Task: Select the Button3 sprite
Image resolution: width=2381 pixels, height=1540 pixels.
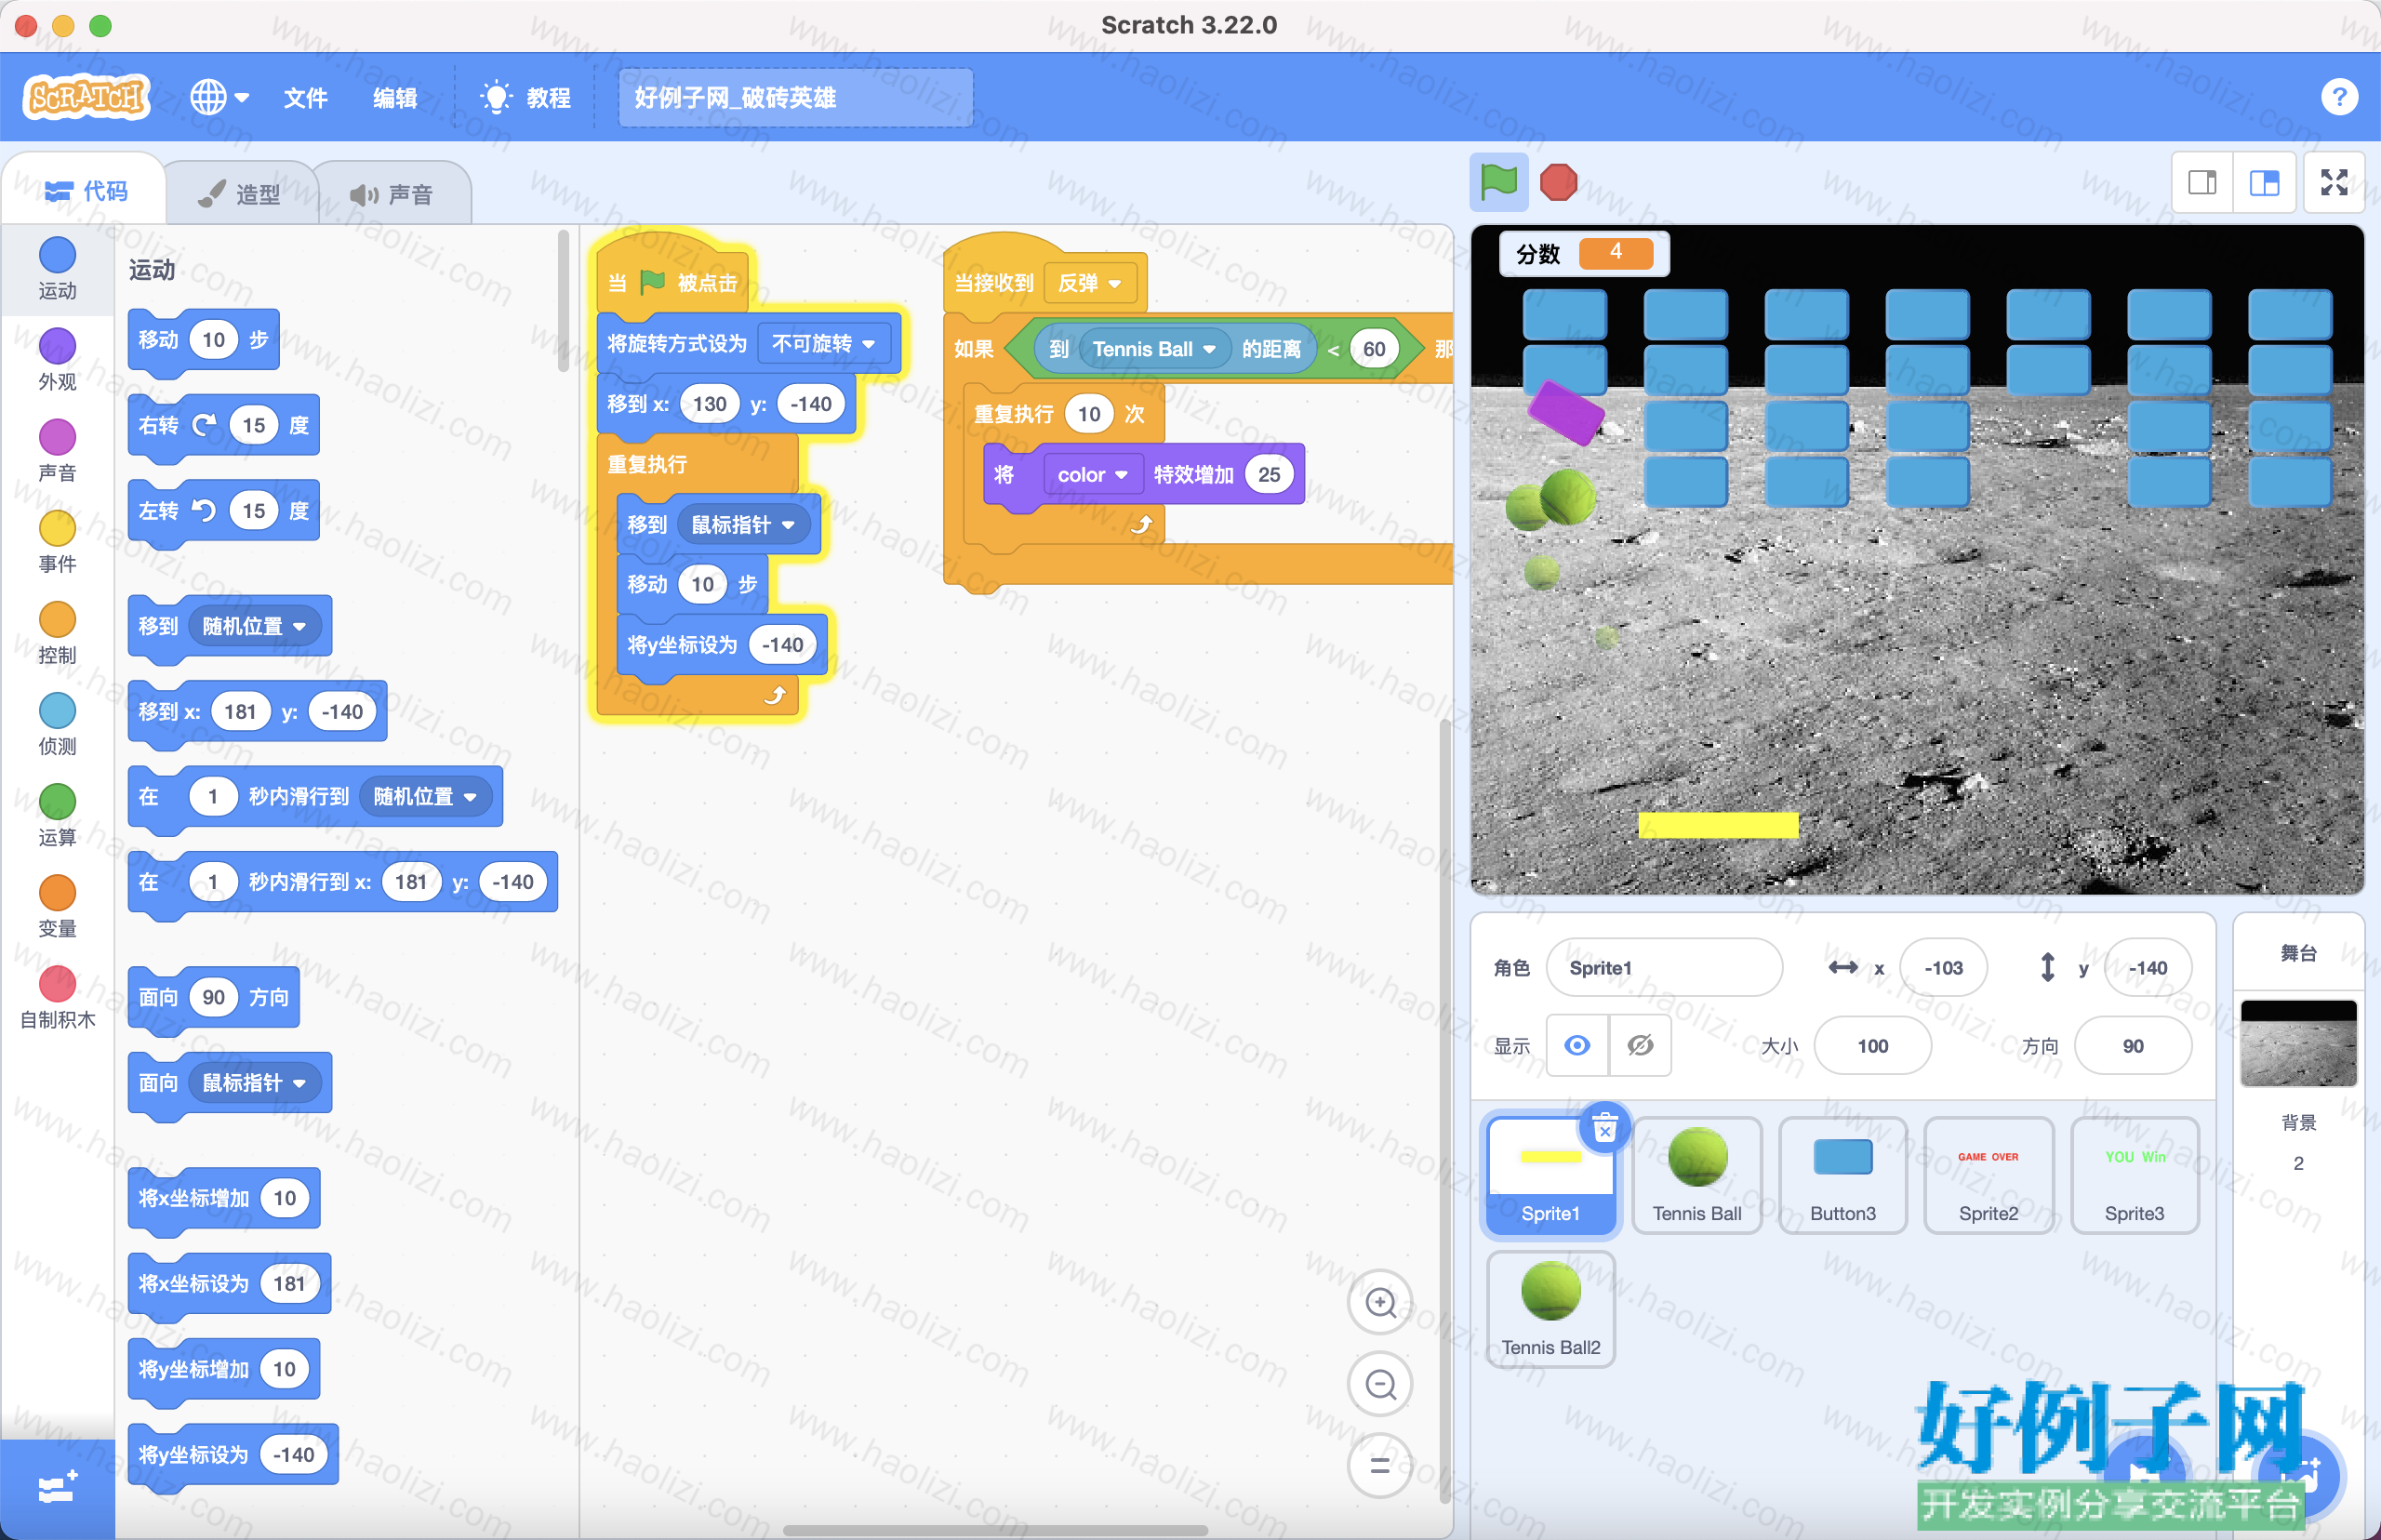Action: tap(1842, 1175)
